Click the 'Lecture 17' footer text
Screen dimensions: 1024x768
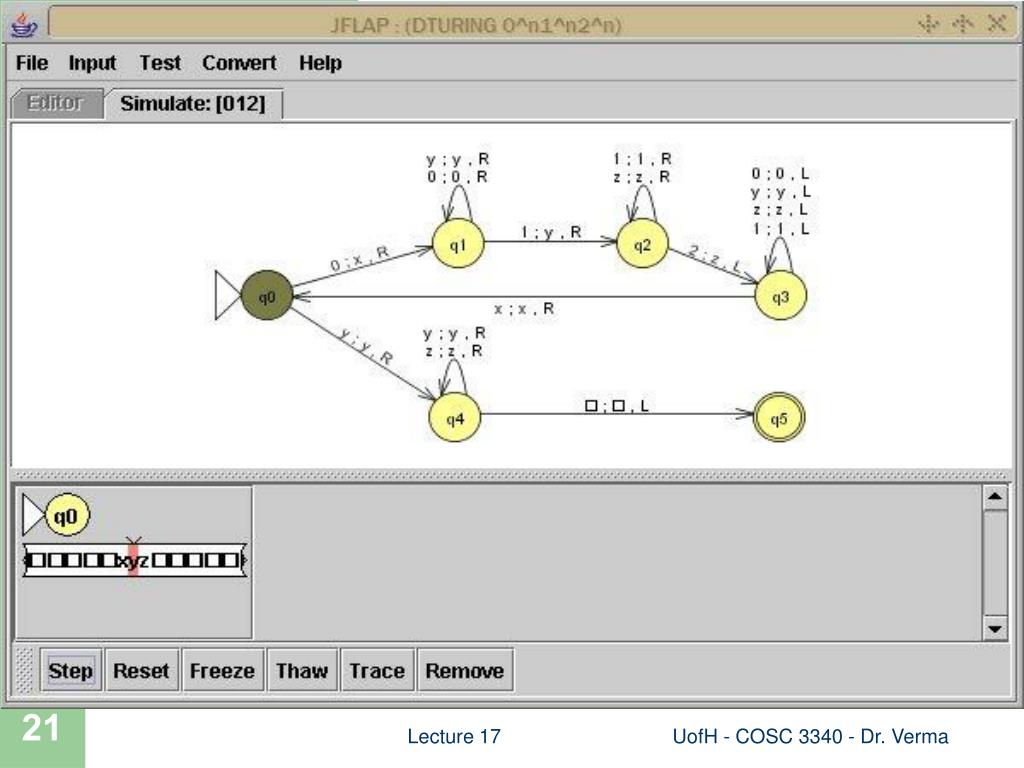tap(454, 736)
